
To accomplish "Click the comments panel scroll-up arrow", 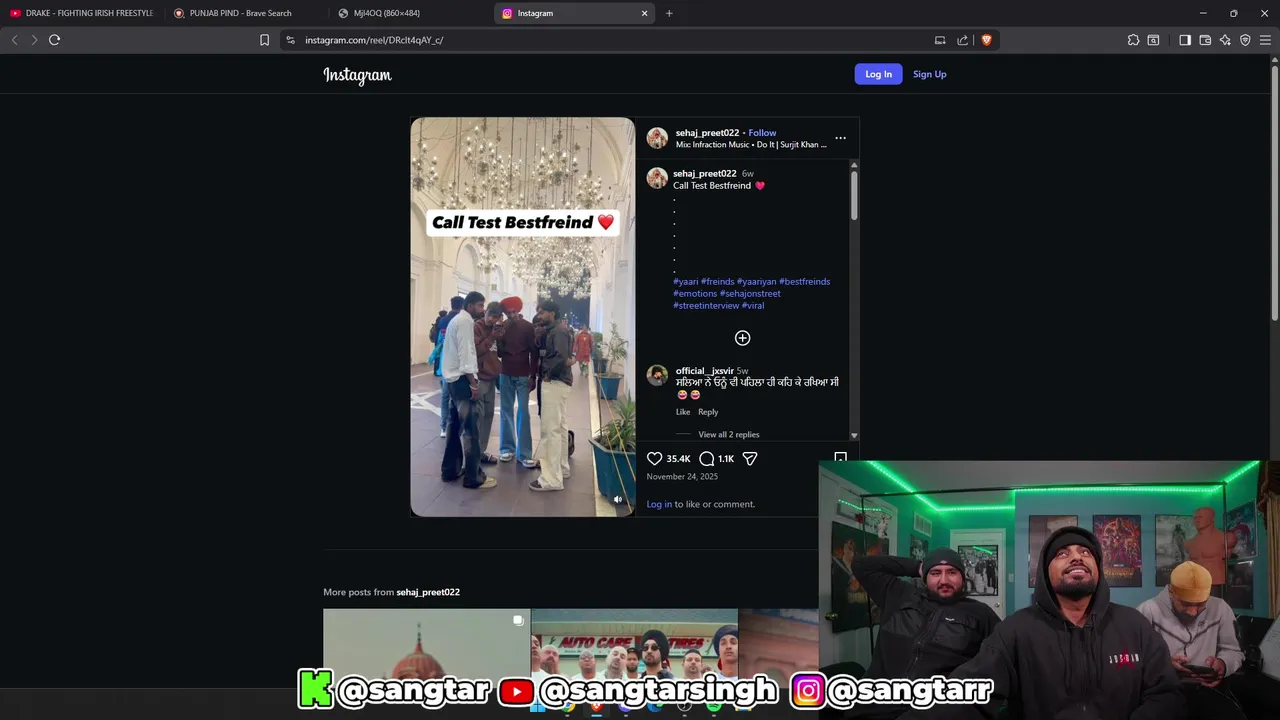I will [854, 165].
